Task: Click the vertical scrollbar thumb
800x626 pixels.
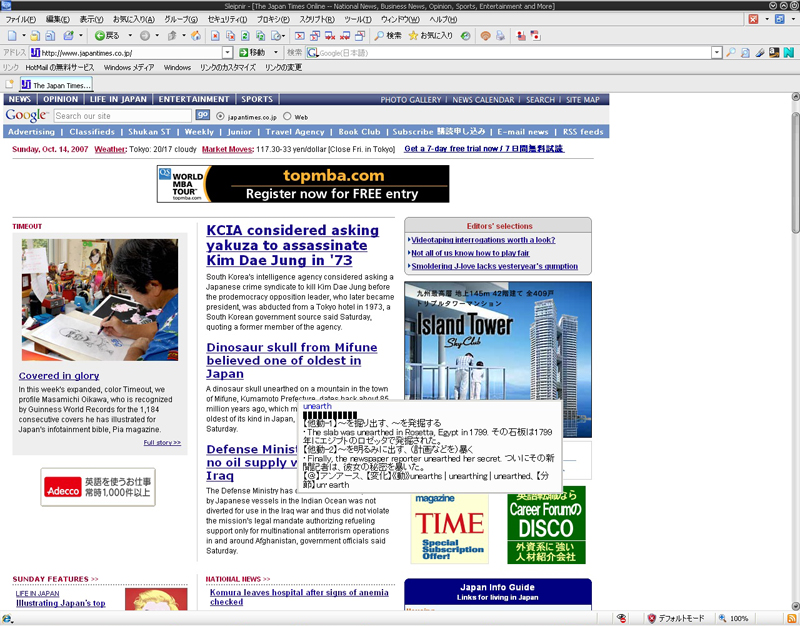Action: click(x=795, y=173)
